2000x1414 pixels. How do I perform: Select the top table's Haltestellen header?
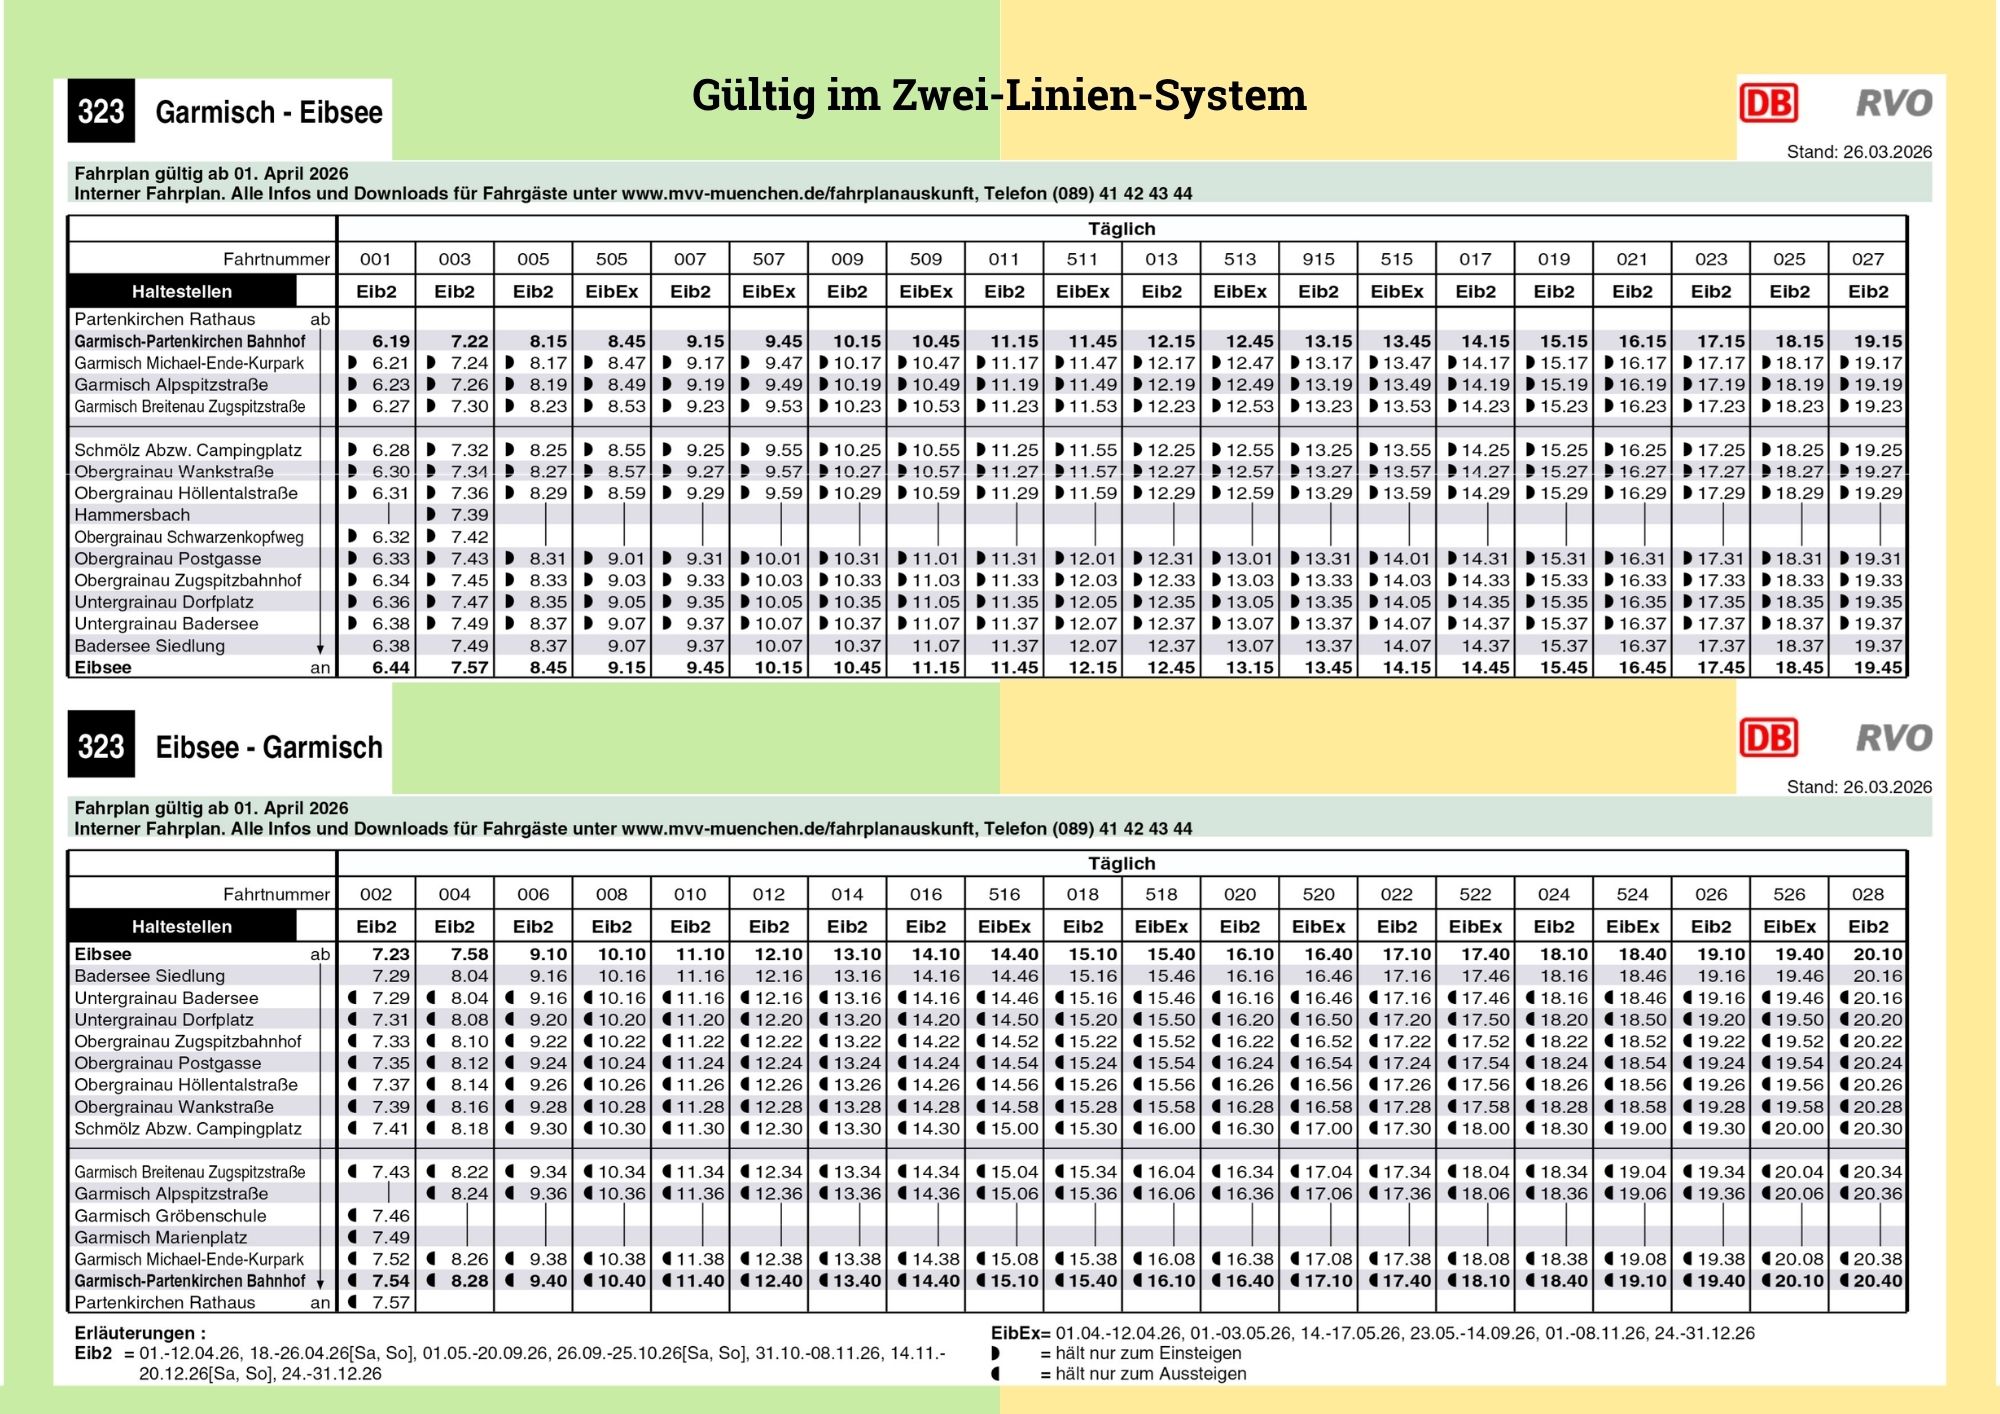(182, 292)
